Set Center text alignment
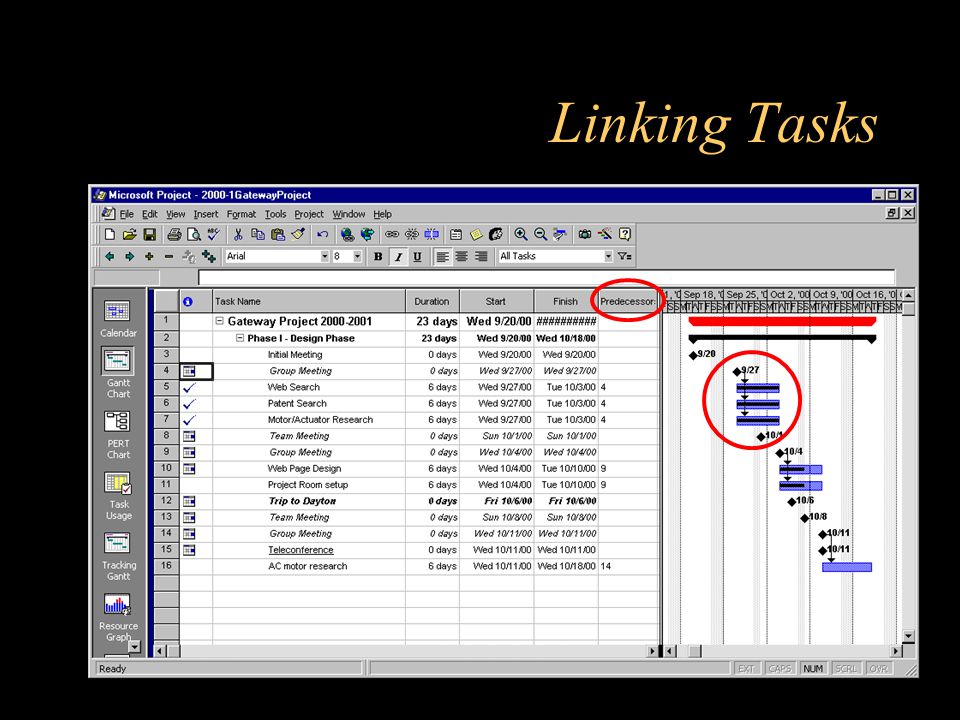960x720 pixels. [x=462, y=257]
